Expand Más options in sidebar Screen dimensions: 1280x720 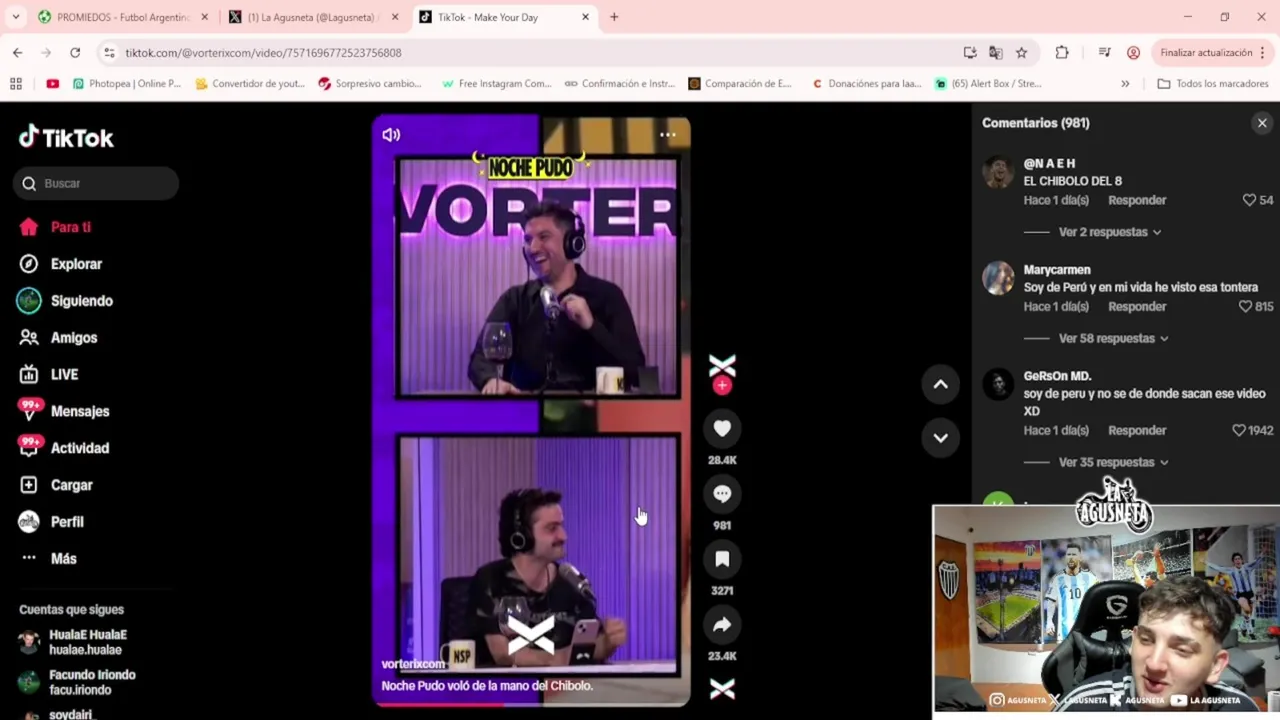[x=49, y=559]
